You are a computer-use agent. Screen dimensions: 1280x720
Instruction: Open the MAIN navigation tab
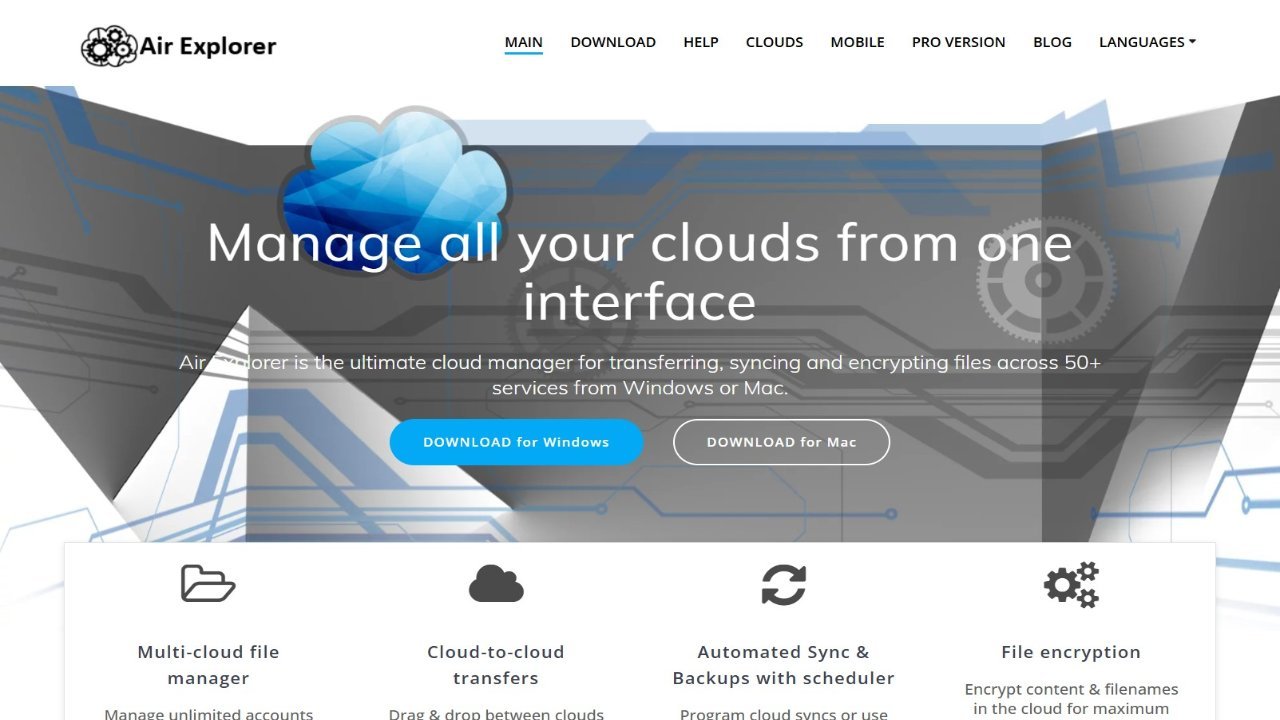[x=524, y=42]
